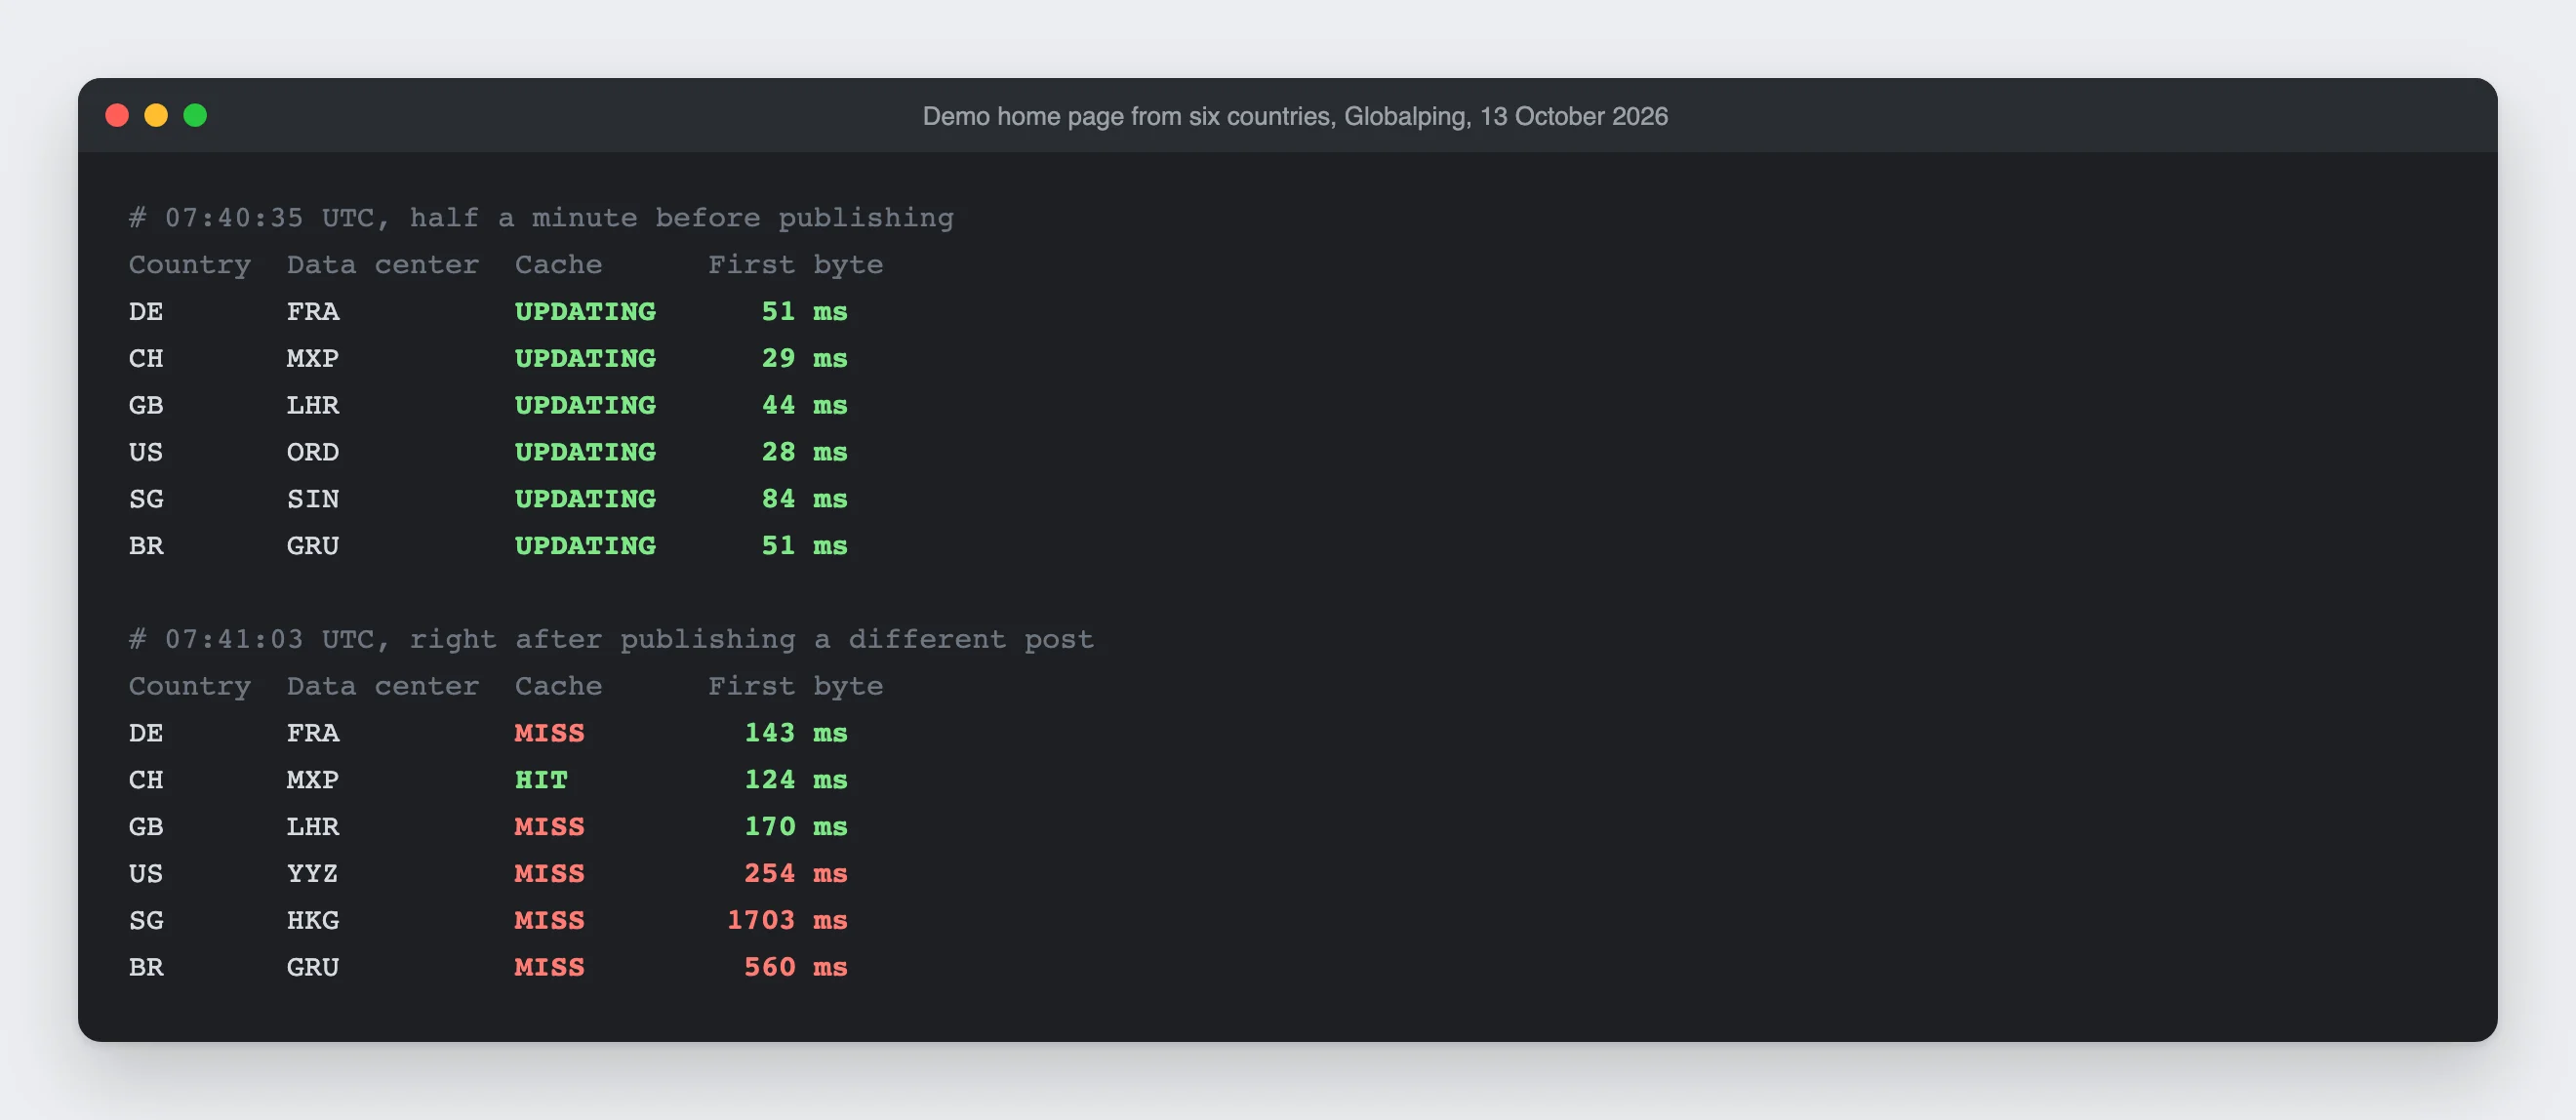Image resolution: width=2576 pixels, height=1120 pixels.
Task: Select the comment line '07:41:03 UTC, right after publishing'
Action: tap(611, 639)
